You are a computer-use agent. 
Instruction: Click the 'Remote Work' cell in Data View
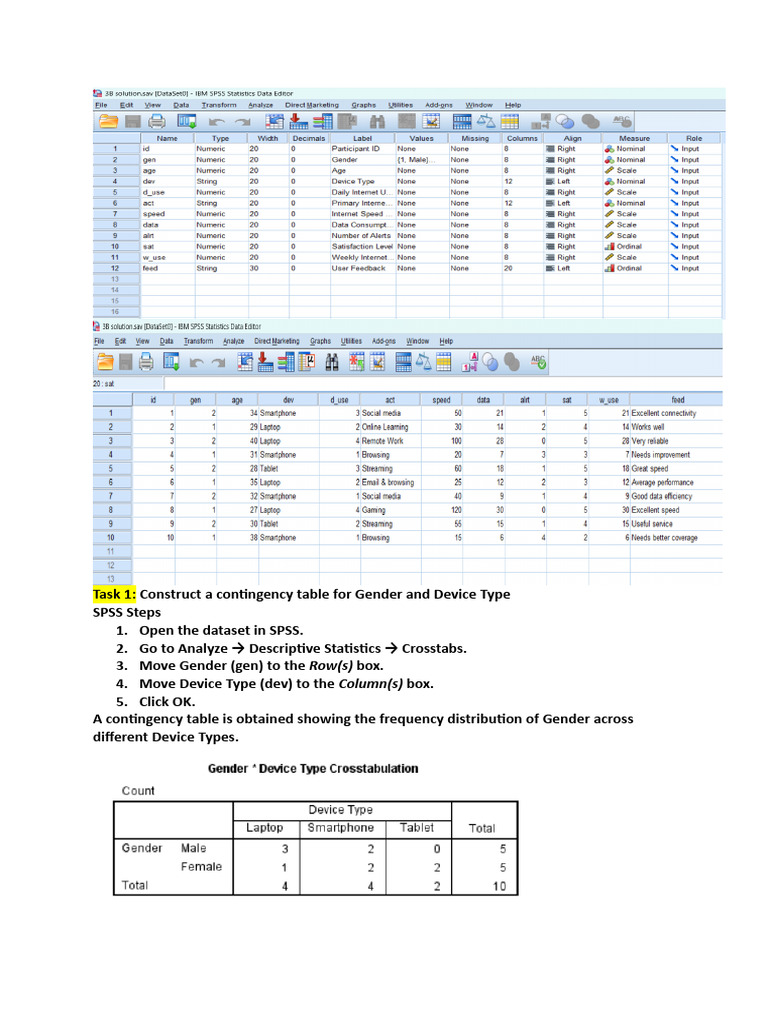[391, 441]
